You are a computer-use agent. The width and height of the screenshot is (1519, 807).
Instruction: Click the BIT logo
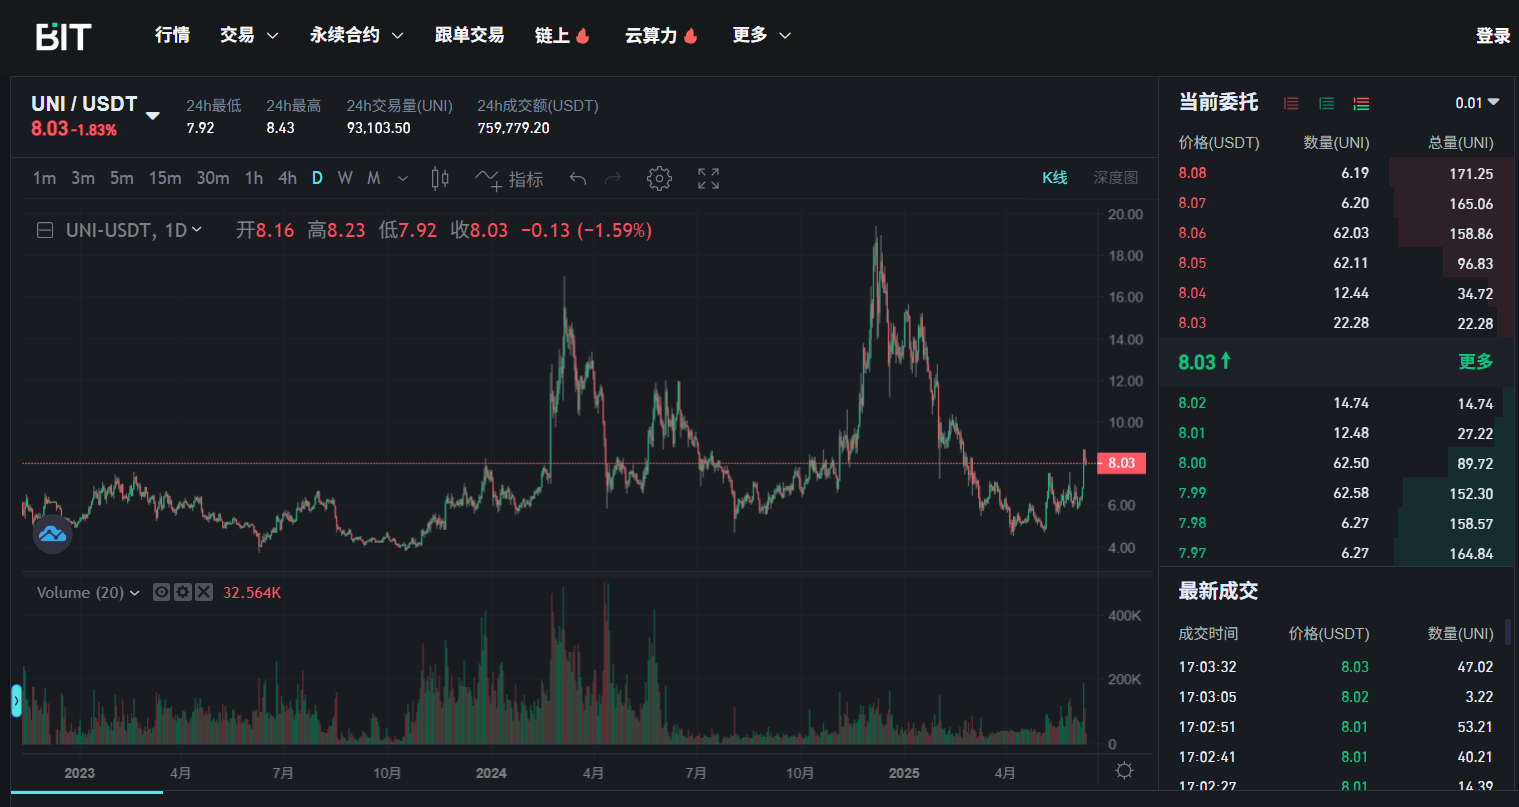coord(64,36)
